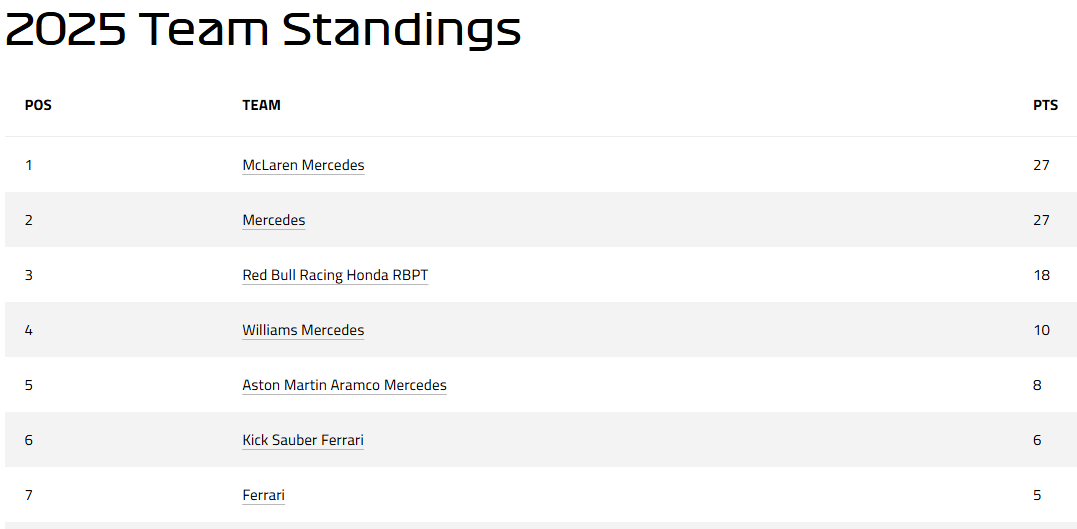The width and height of the screenshot is (1077, 529).
Task: Open the Williams Mercedes team link
Action: click(303, 330)
